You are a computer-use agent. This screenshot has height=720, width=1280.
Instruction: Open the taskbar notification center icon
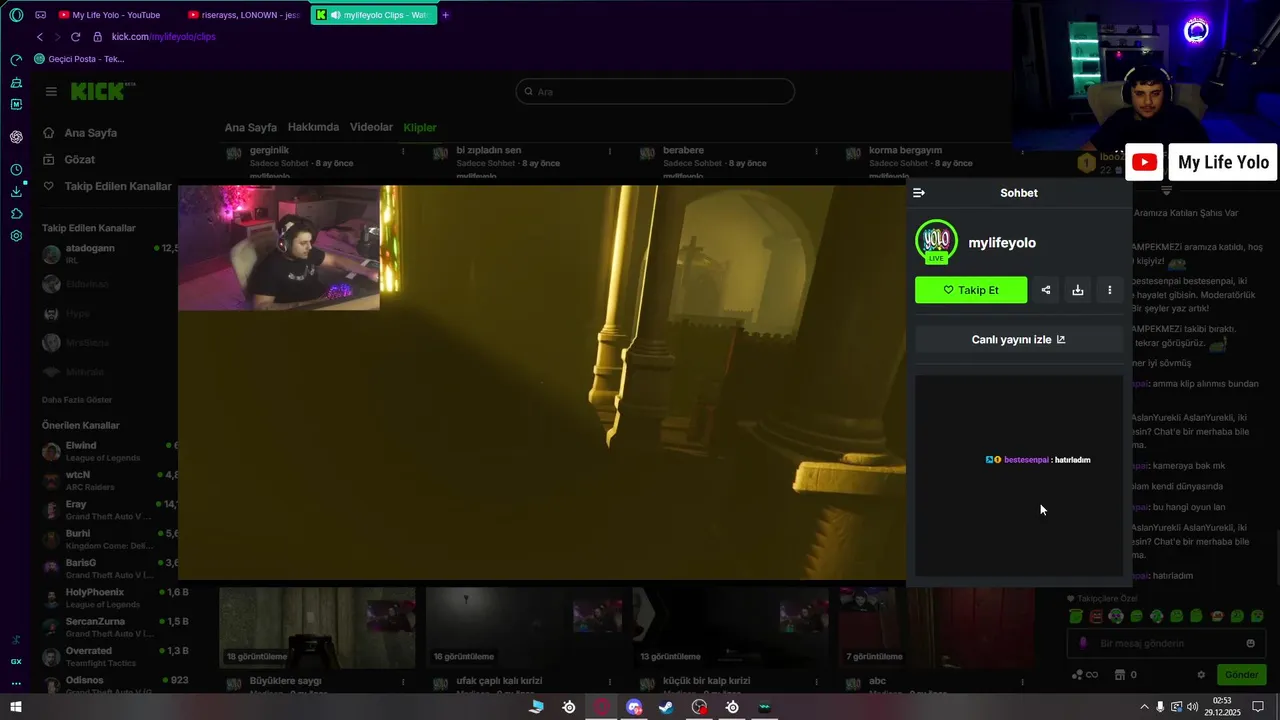click(x=1258, y=707)
